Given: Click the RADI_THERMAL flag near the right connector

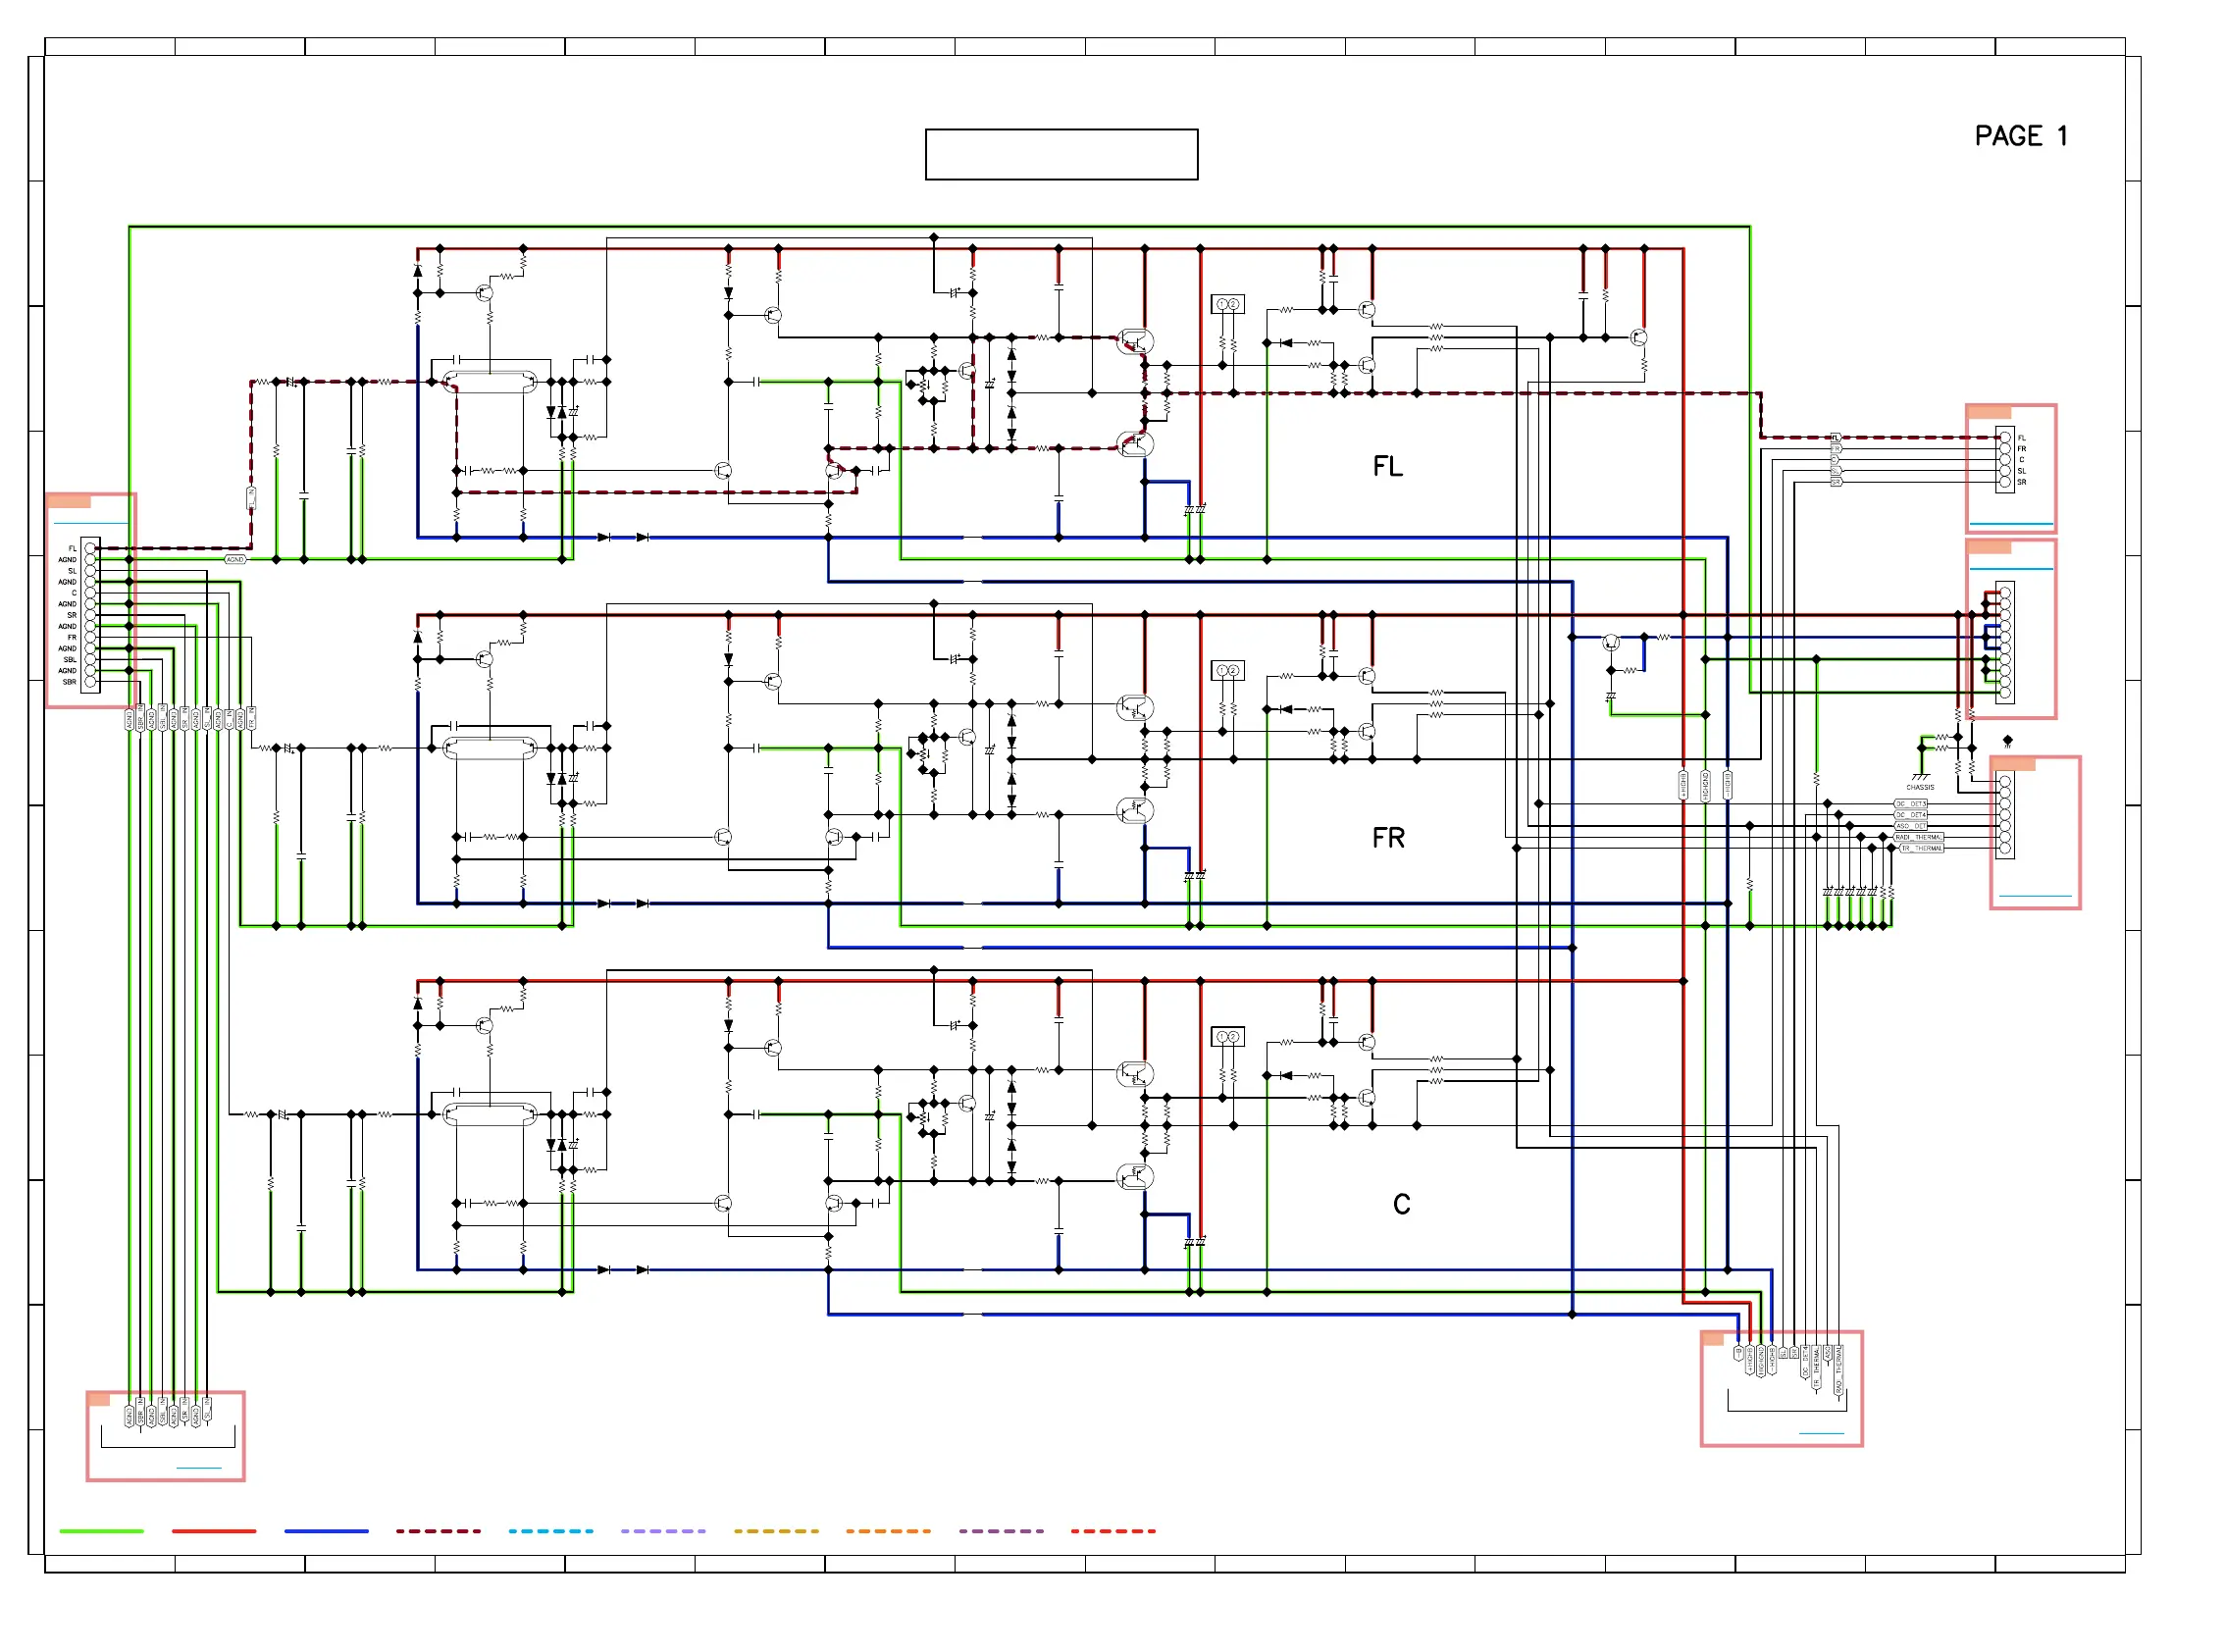Looking at the screenshot, I should click(x=1919, y=838).
